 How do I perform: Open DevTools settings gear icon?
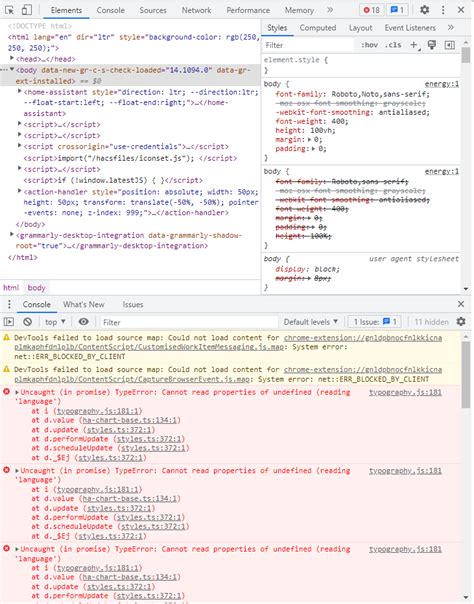pyautogui.click(x=424, y=10)
